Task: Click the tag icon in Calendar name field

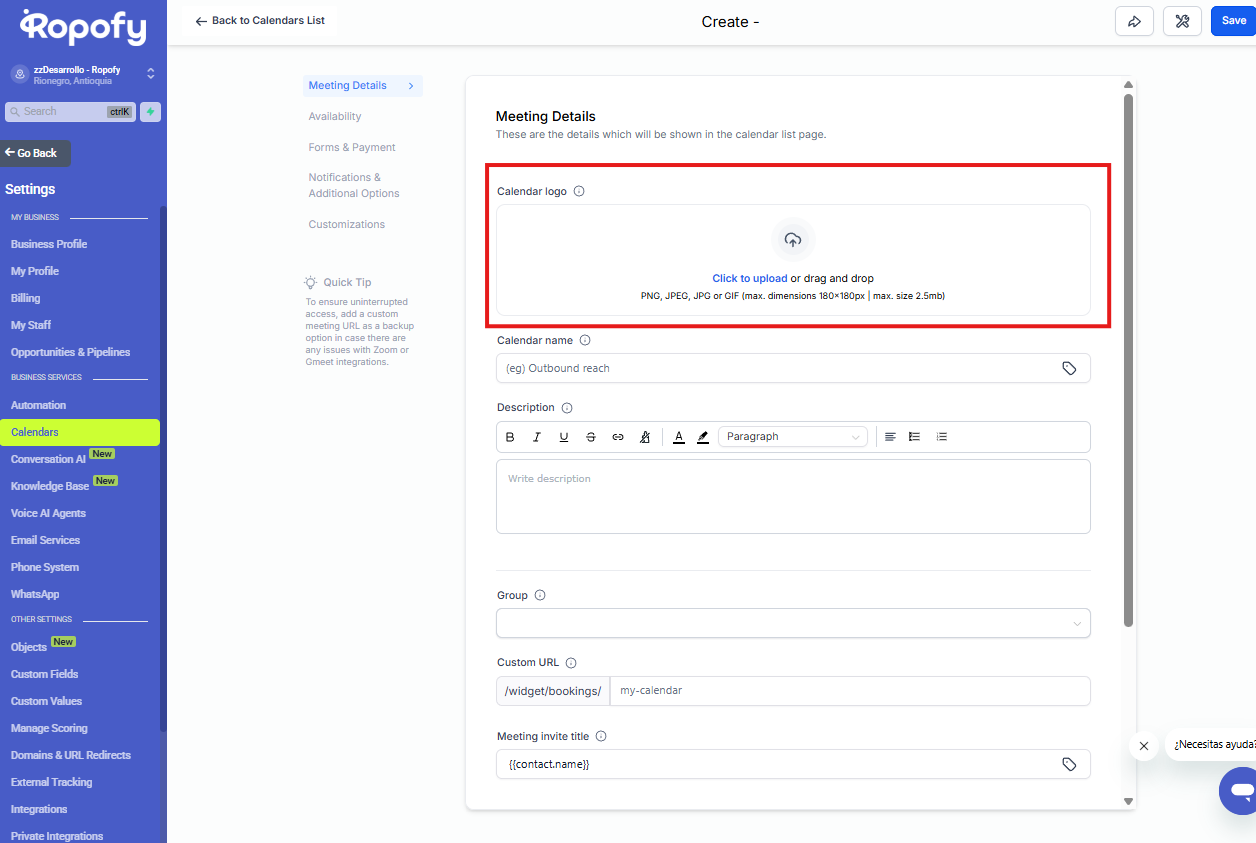Action: [x=1069, y=368]
